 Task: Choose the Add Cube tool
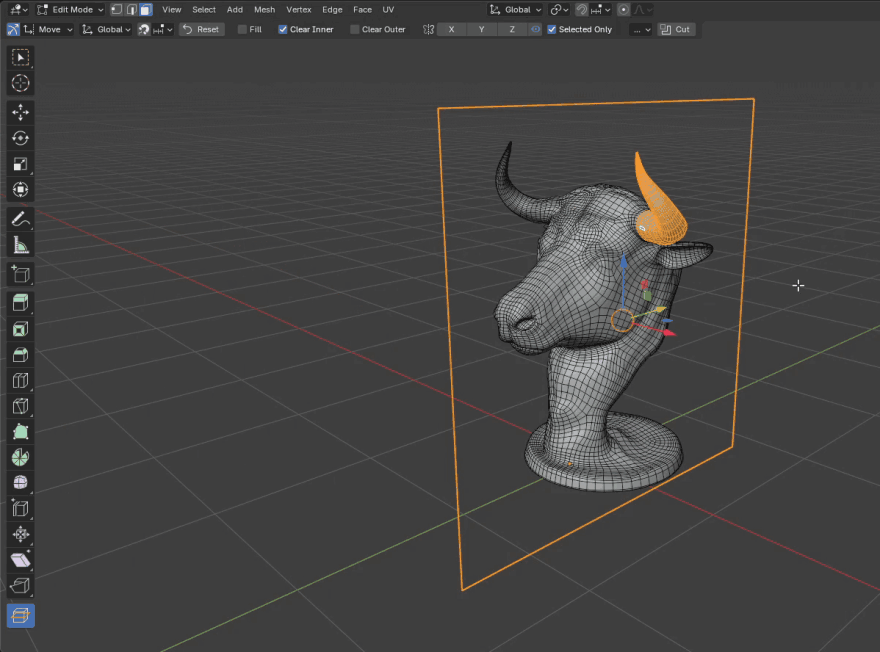(20, 274)
